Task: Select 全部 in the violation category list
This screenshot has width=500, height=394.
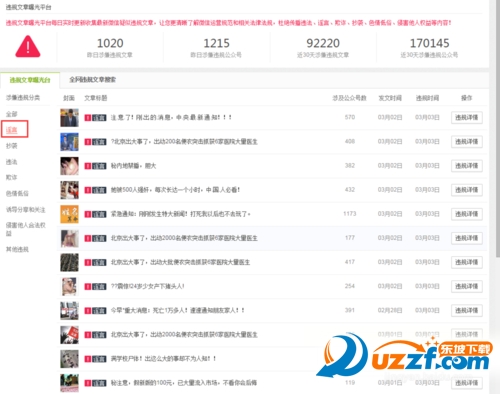Action: point(12,114)
